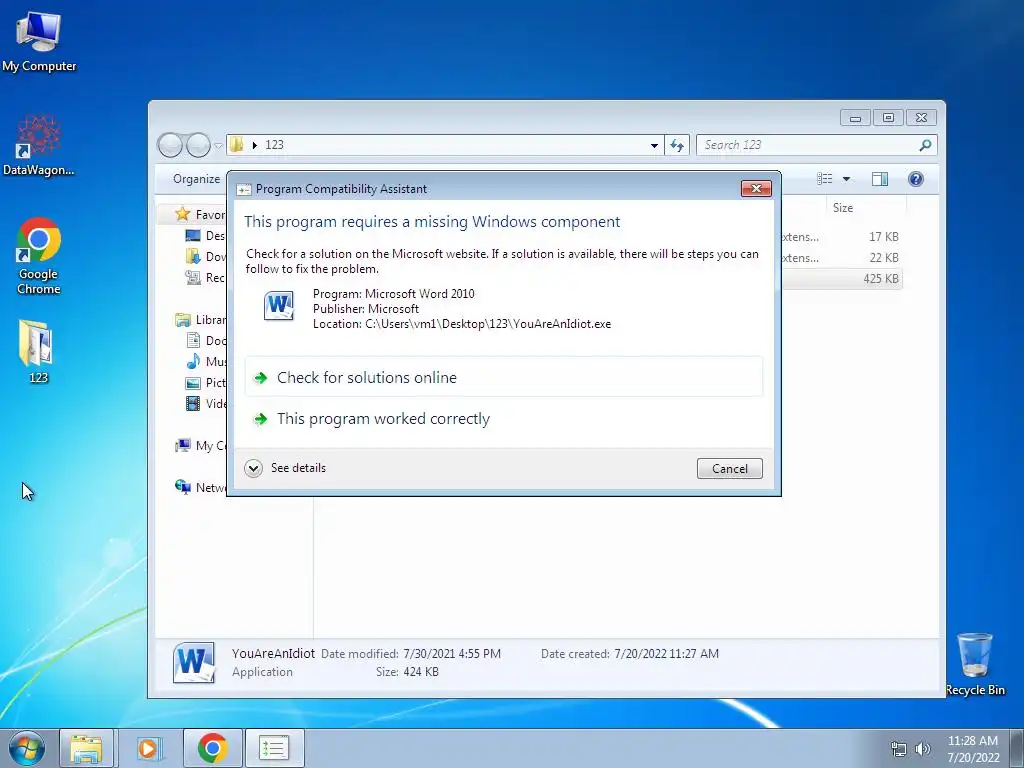1024x768 pixels.
Task: Click the Show desktop strip
Action: [x=1017, y=748]
